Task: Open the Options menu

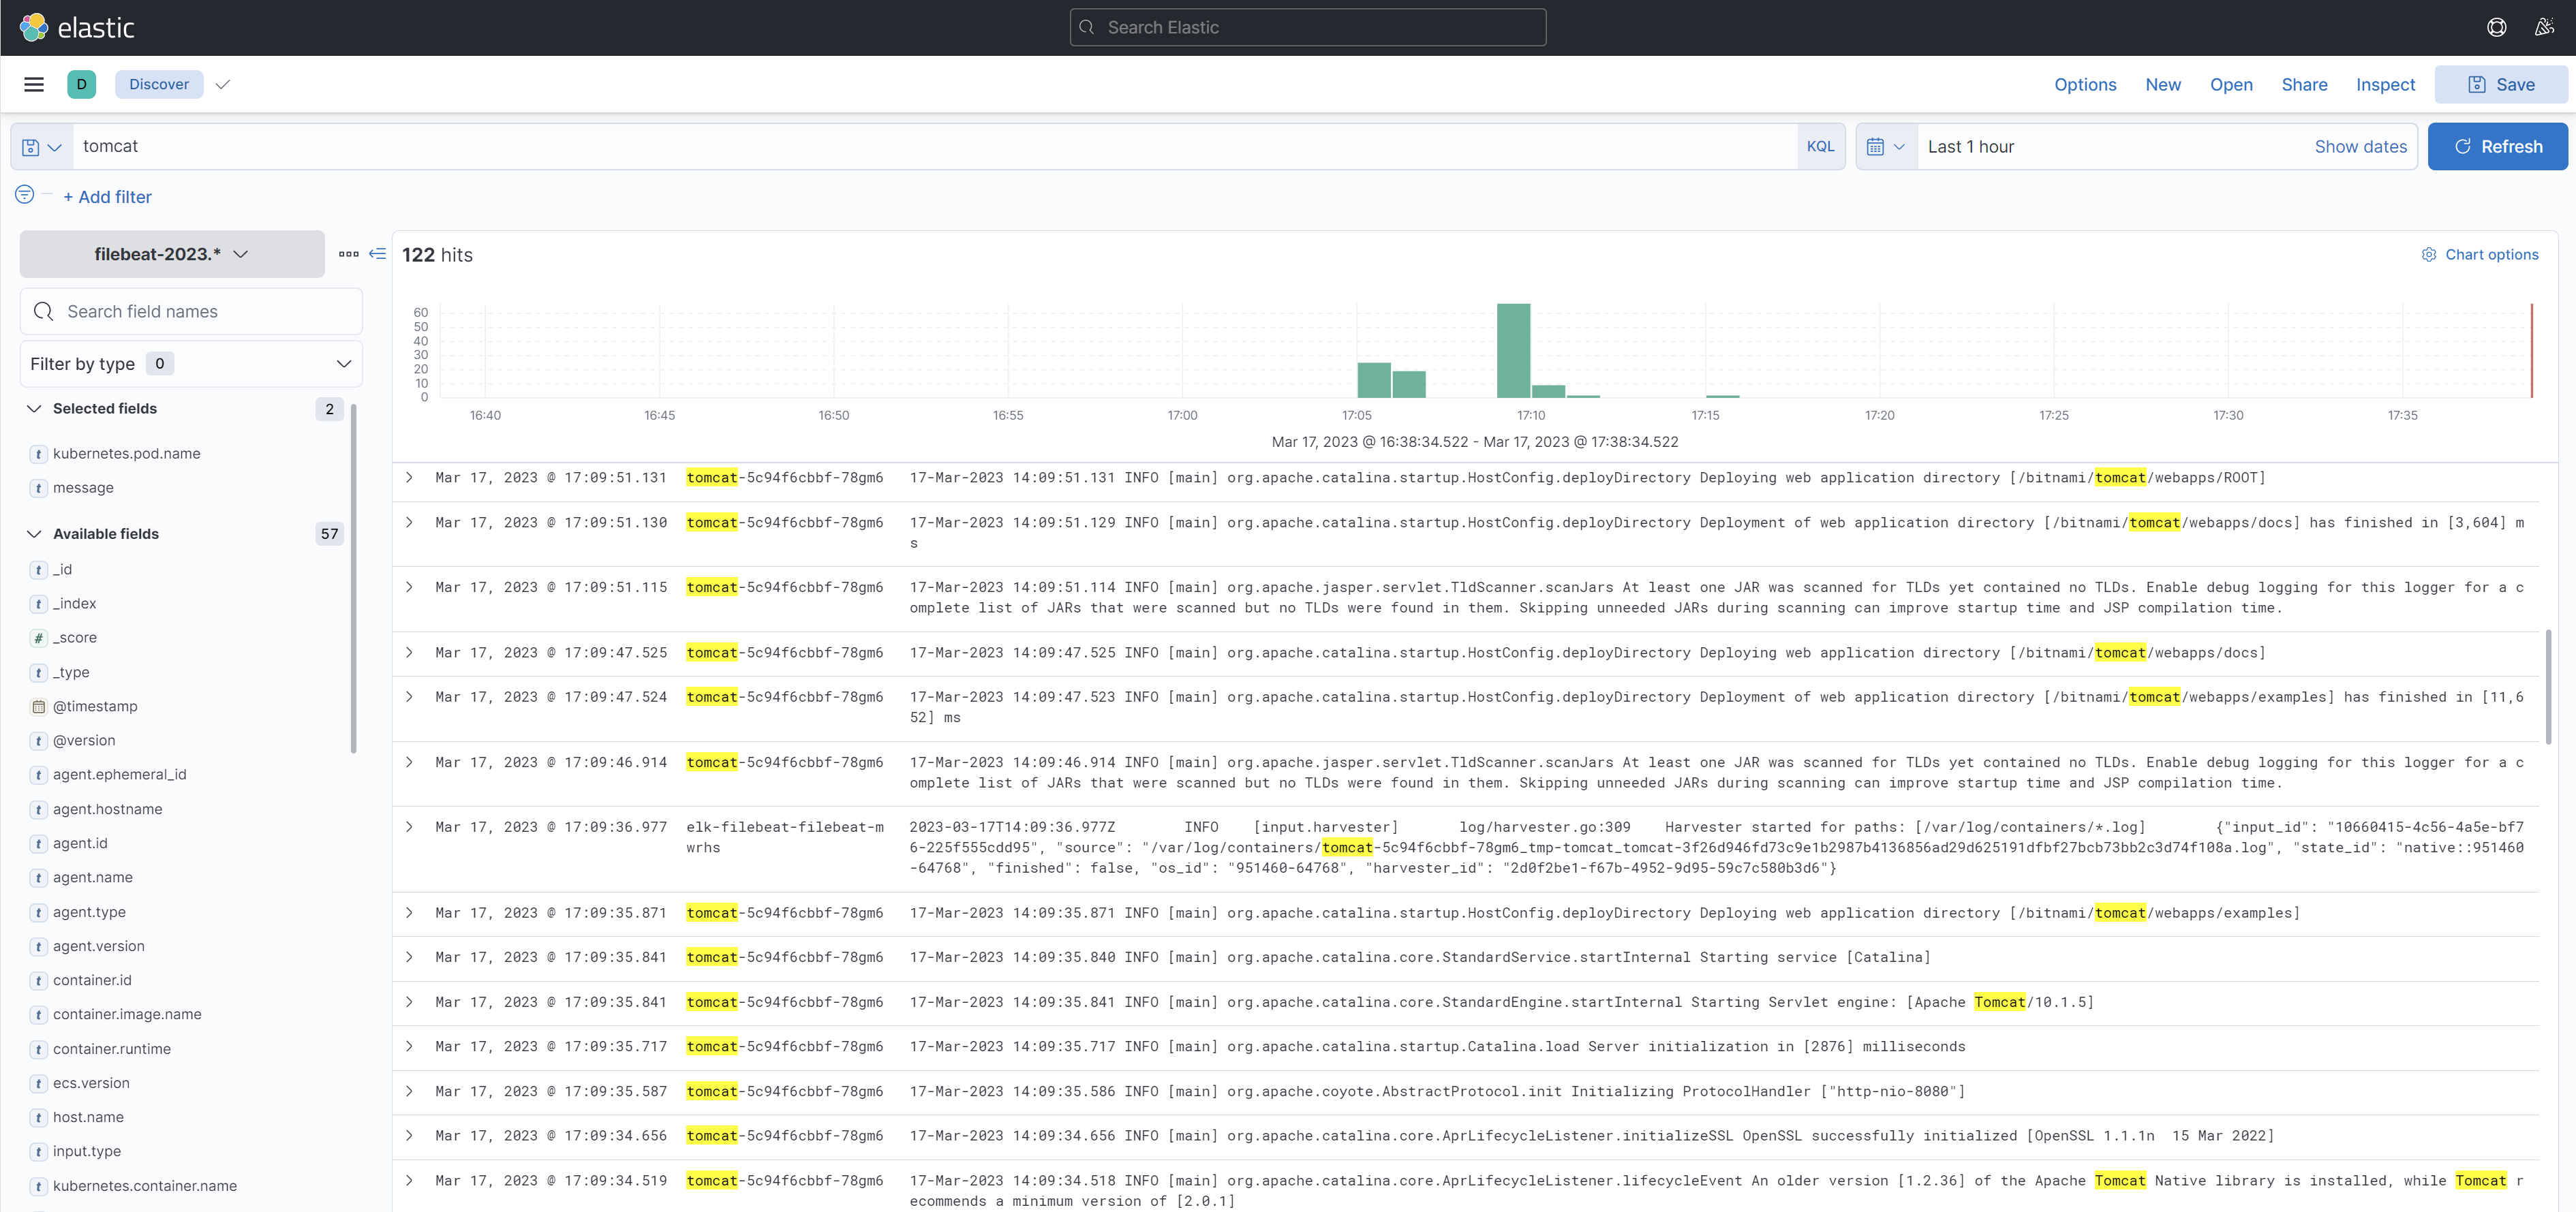Action: (2085, 84)
